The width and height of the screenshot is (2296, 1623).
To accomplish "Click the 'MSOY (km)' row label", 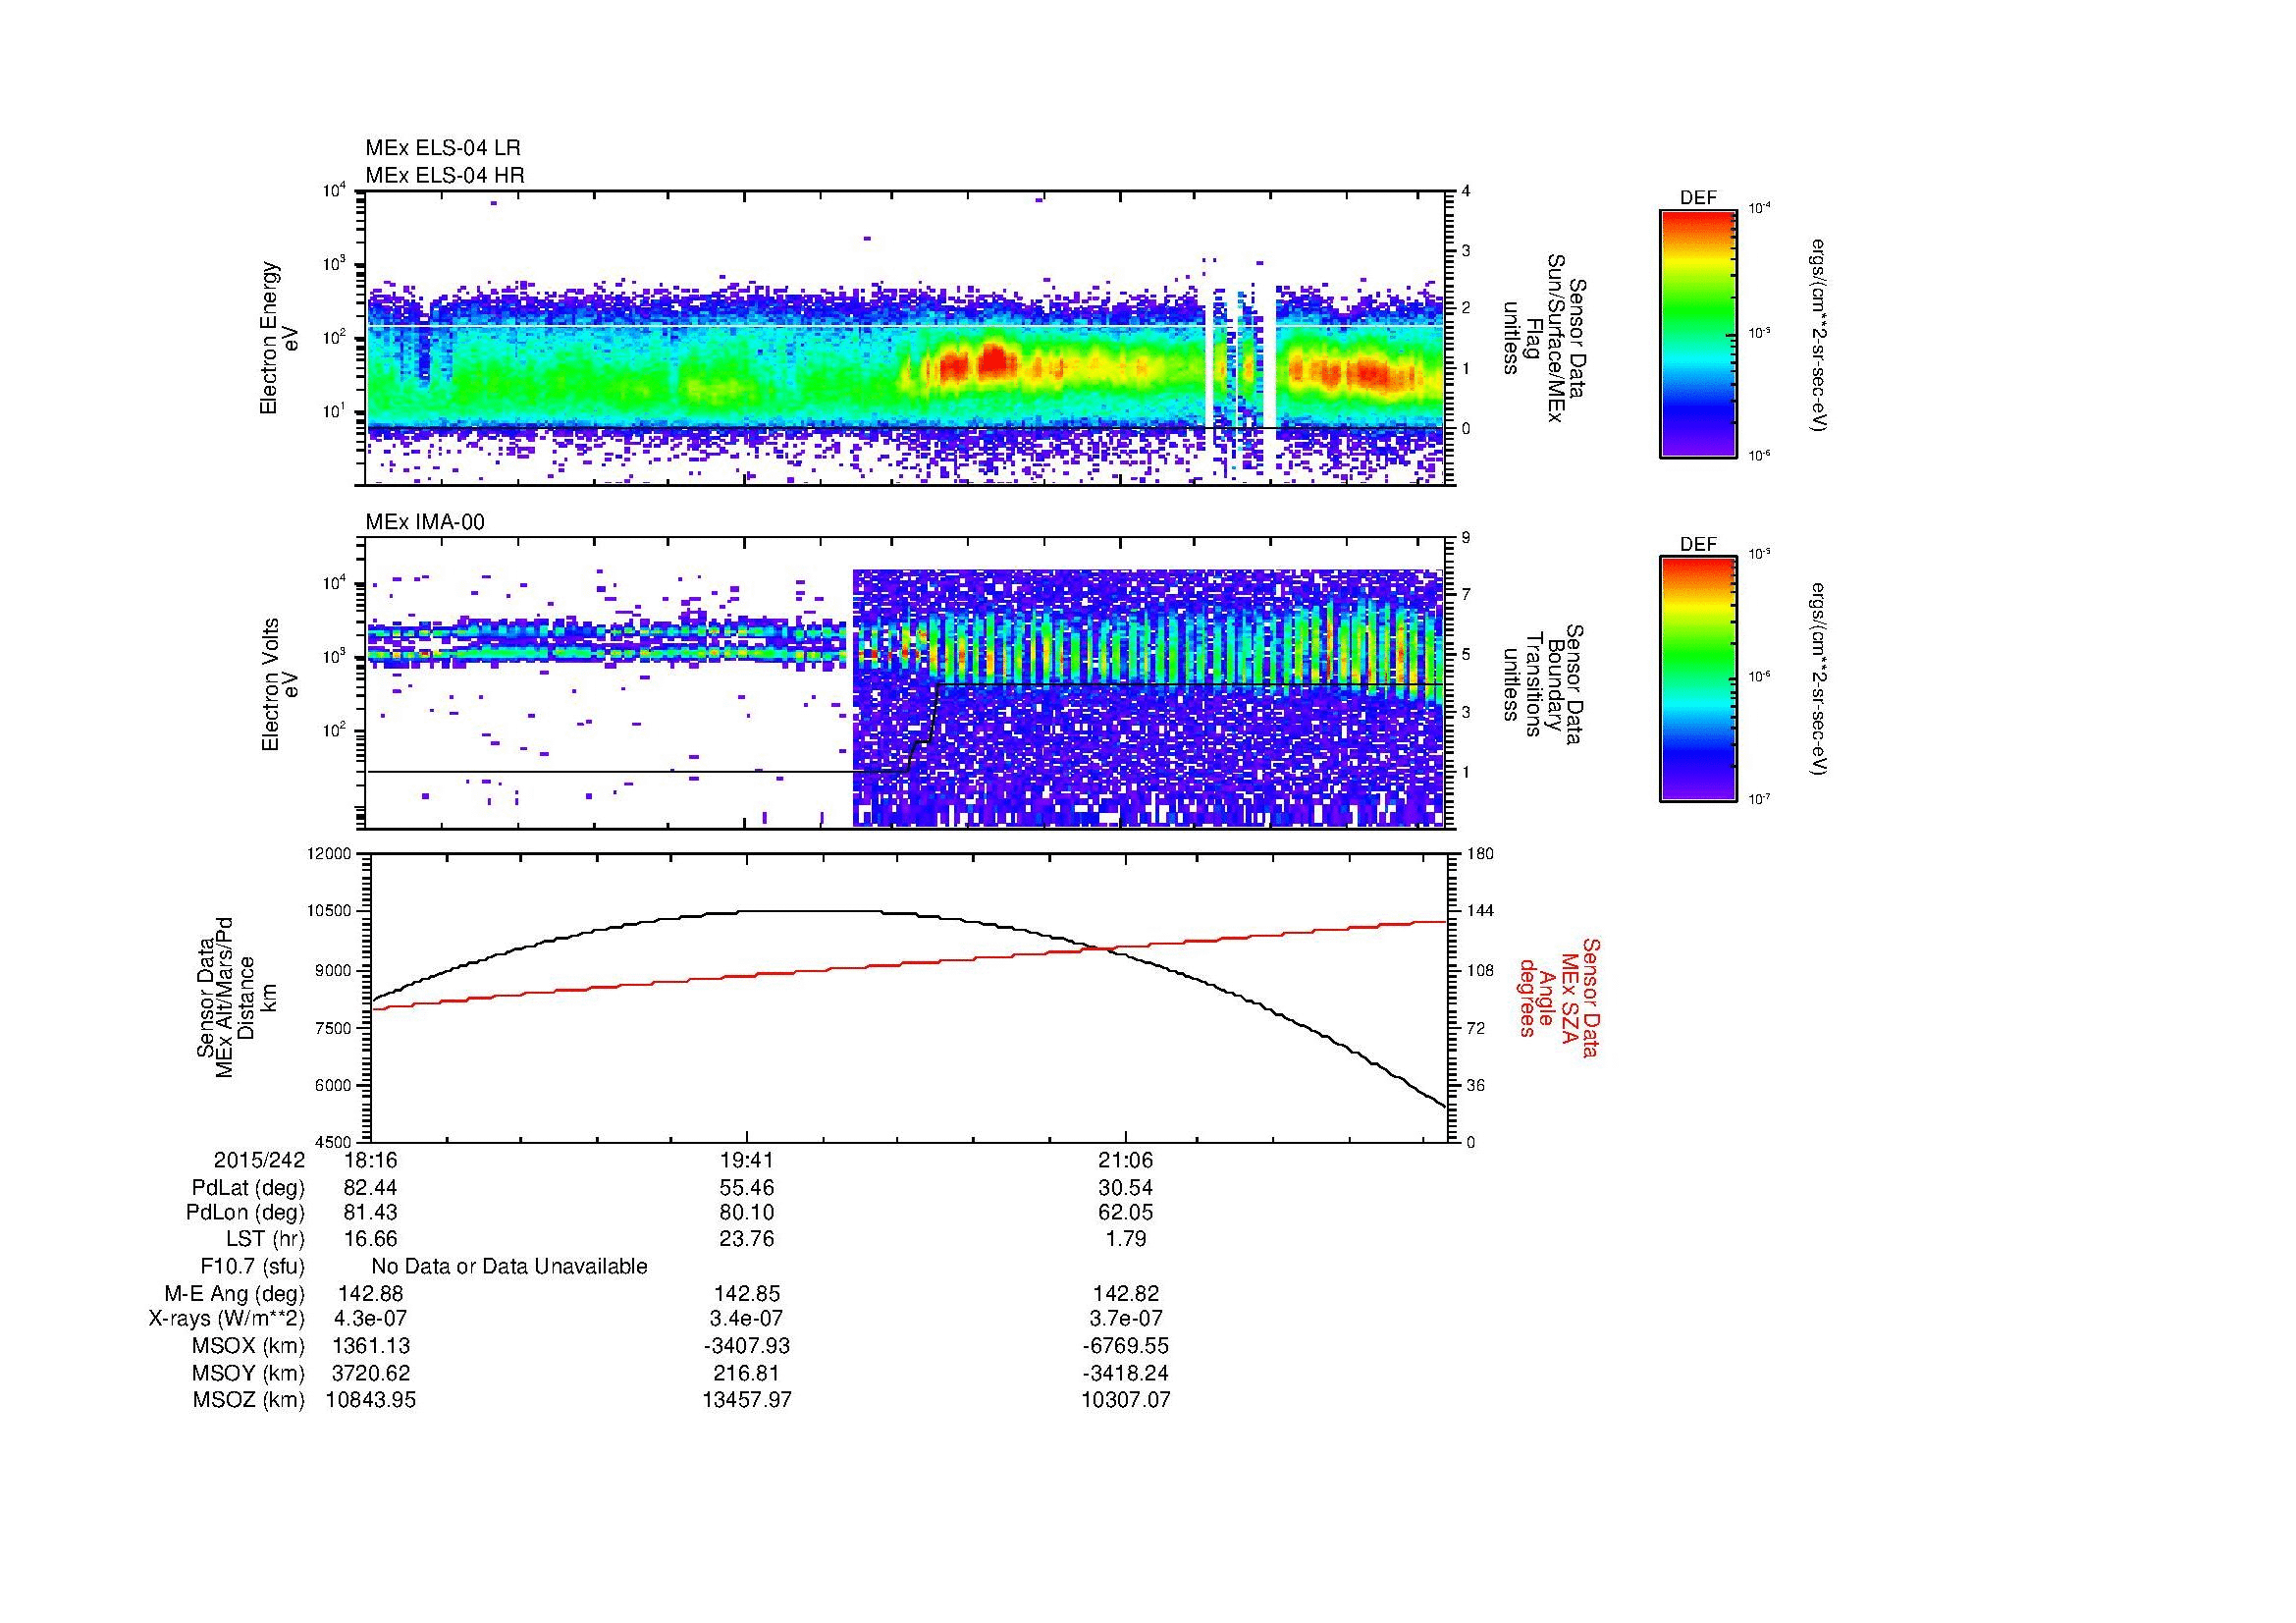I will point(248,1373).
